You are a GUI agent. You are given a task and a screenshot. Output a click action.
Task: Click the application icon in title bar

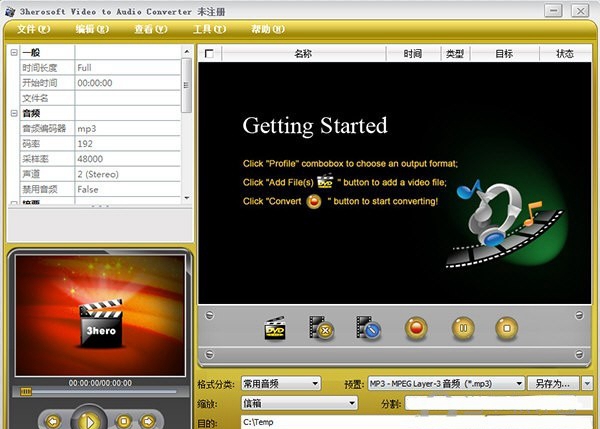click(x=10, y=11)
